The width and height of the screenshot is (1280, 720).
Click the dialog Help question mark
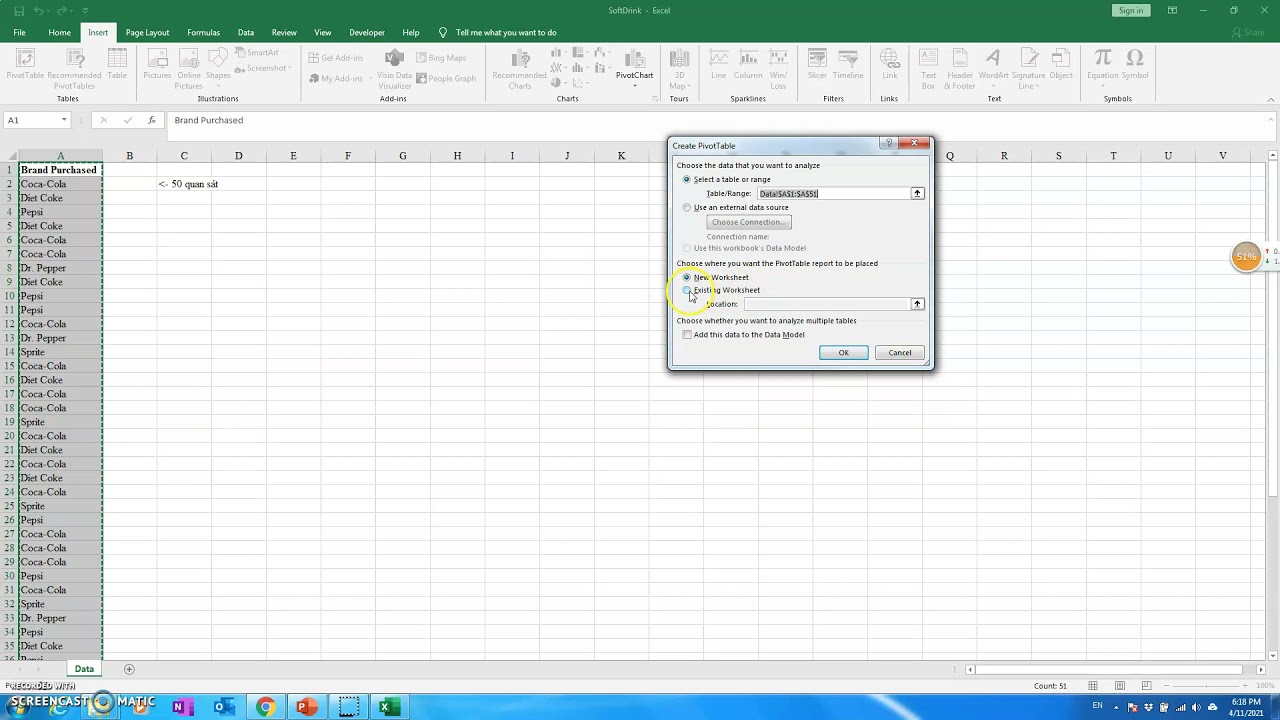pos(889,144)
